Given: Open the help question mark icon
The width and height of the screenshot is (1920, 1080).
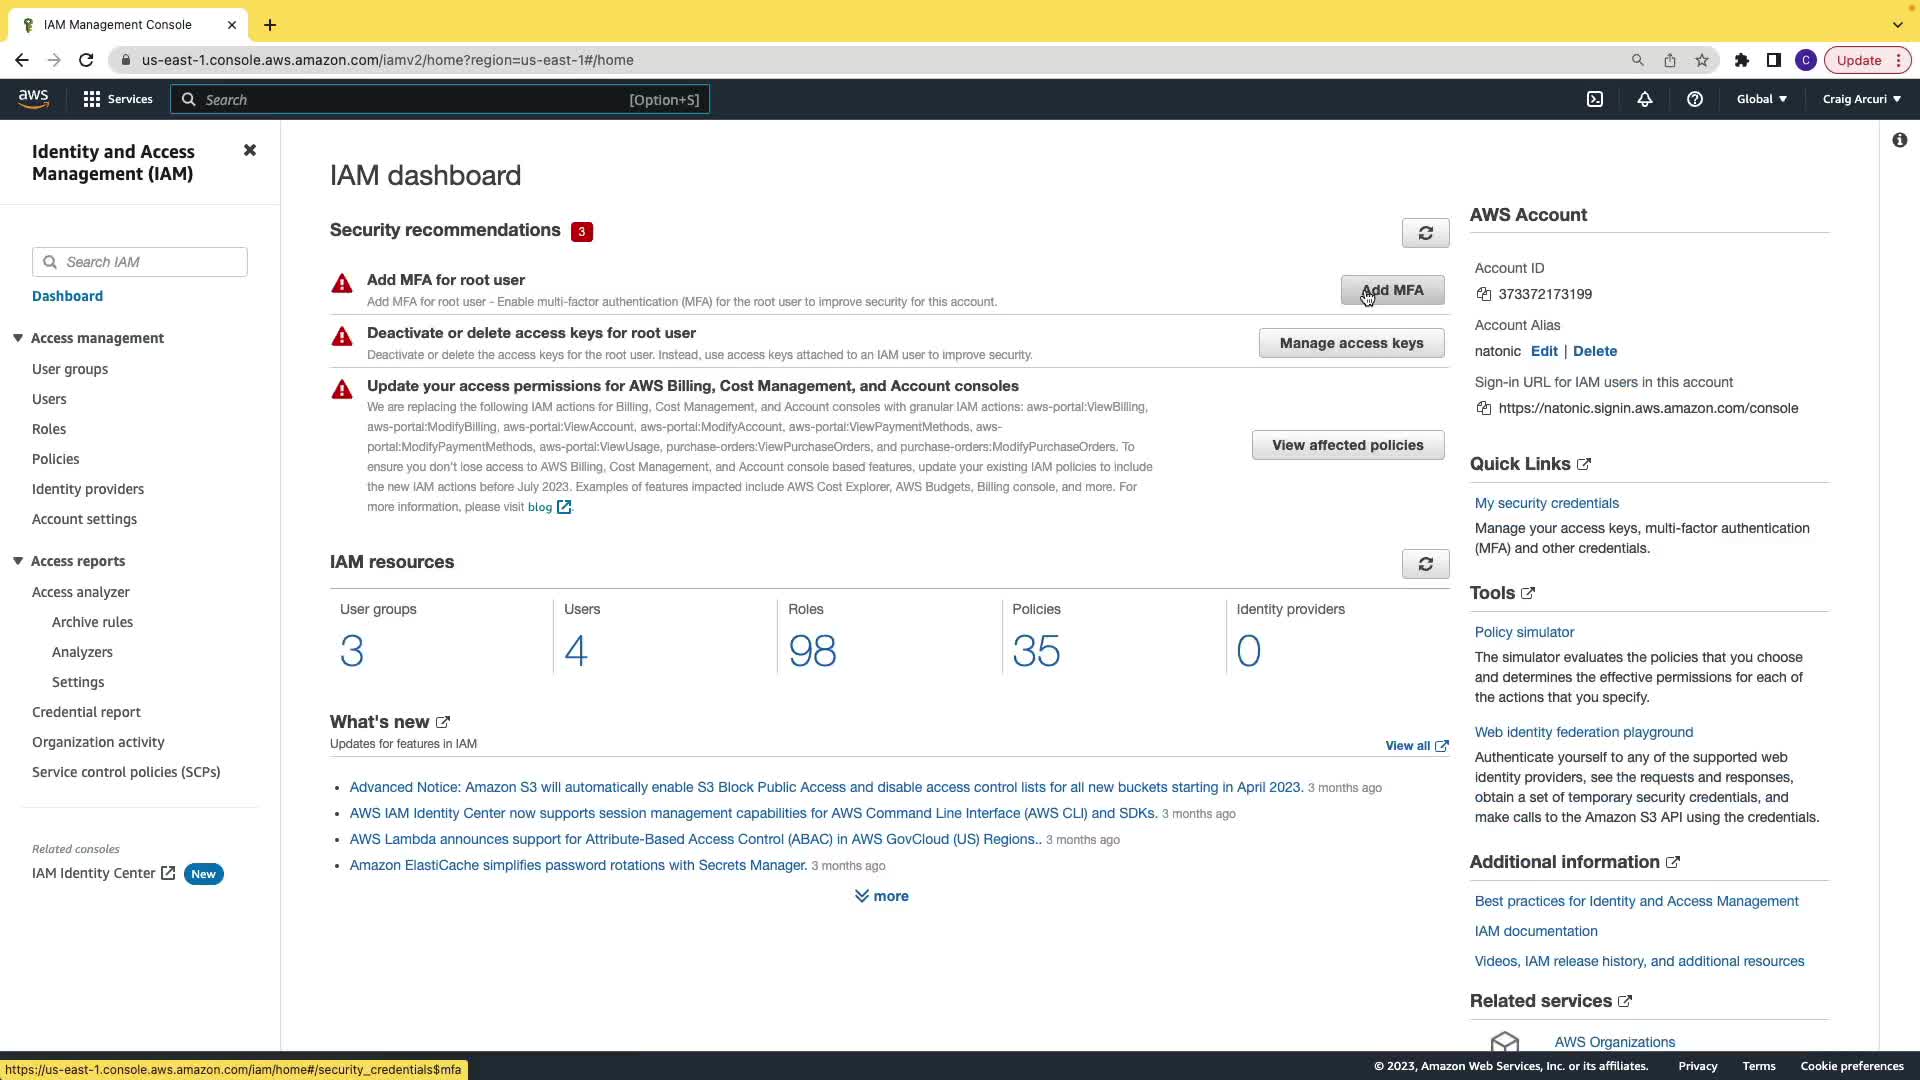Looking at the screenshot, I should click(1695, 99).
